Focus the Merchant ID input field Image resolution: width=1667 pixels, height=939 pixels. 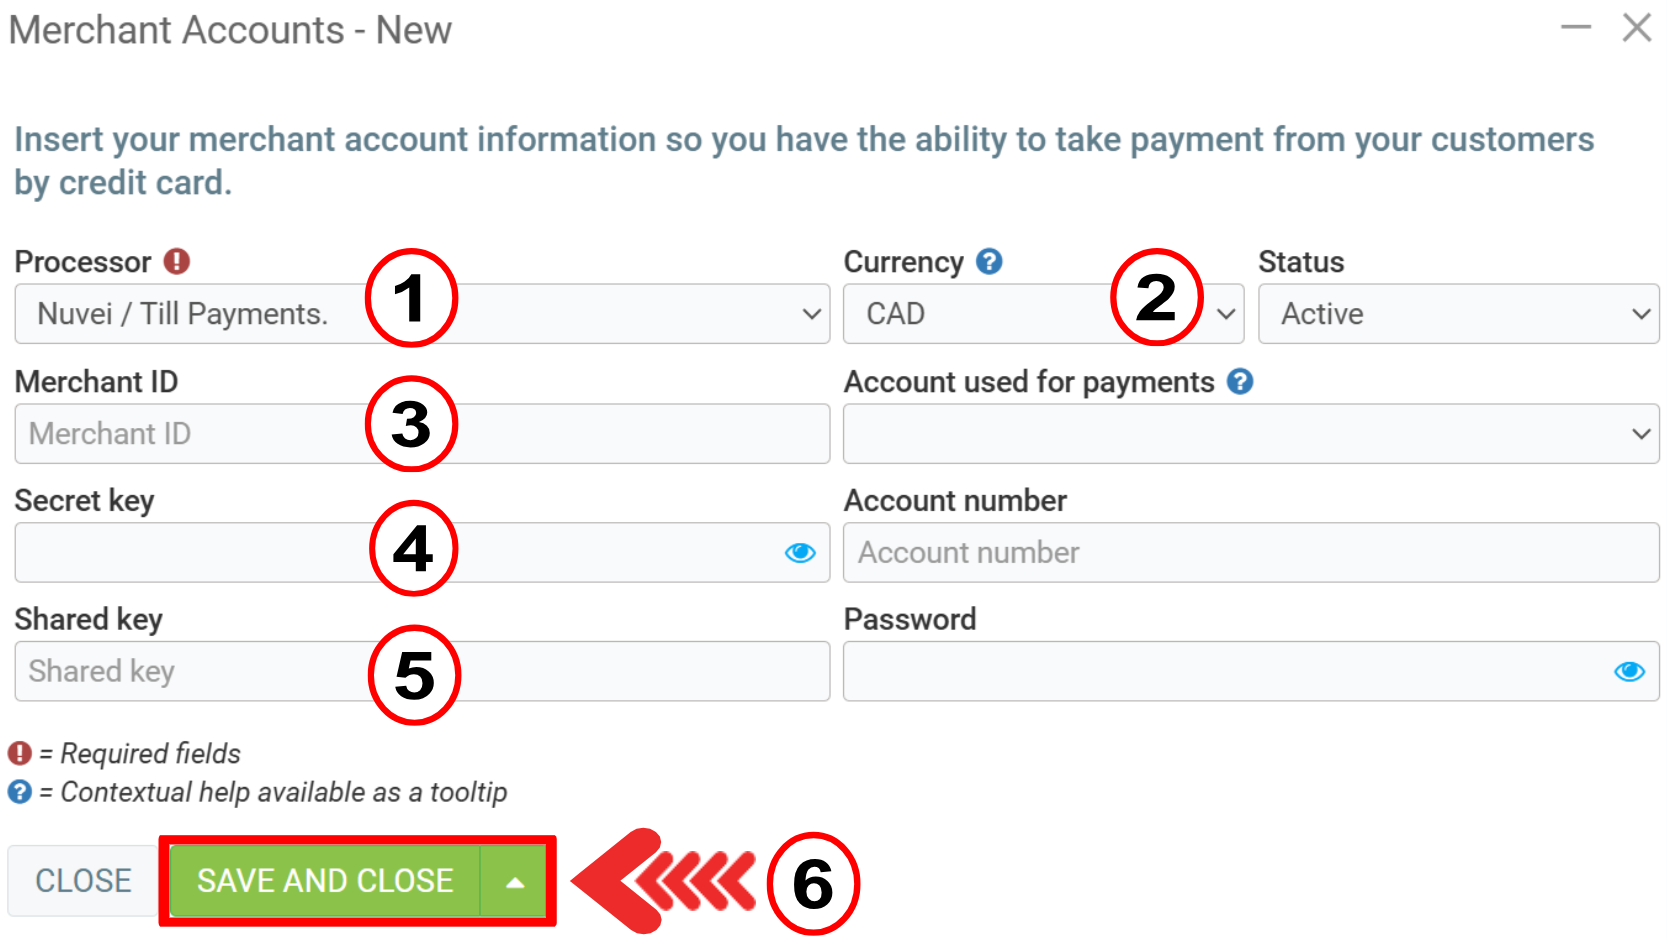point(200,434)
